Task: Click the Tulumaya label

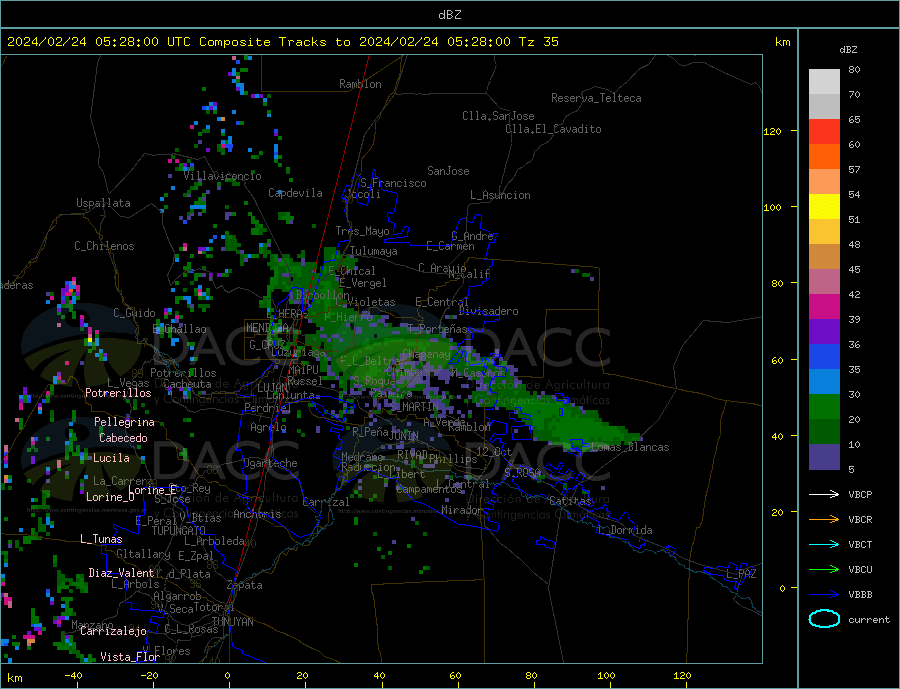Action: [x=373, y=251]
